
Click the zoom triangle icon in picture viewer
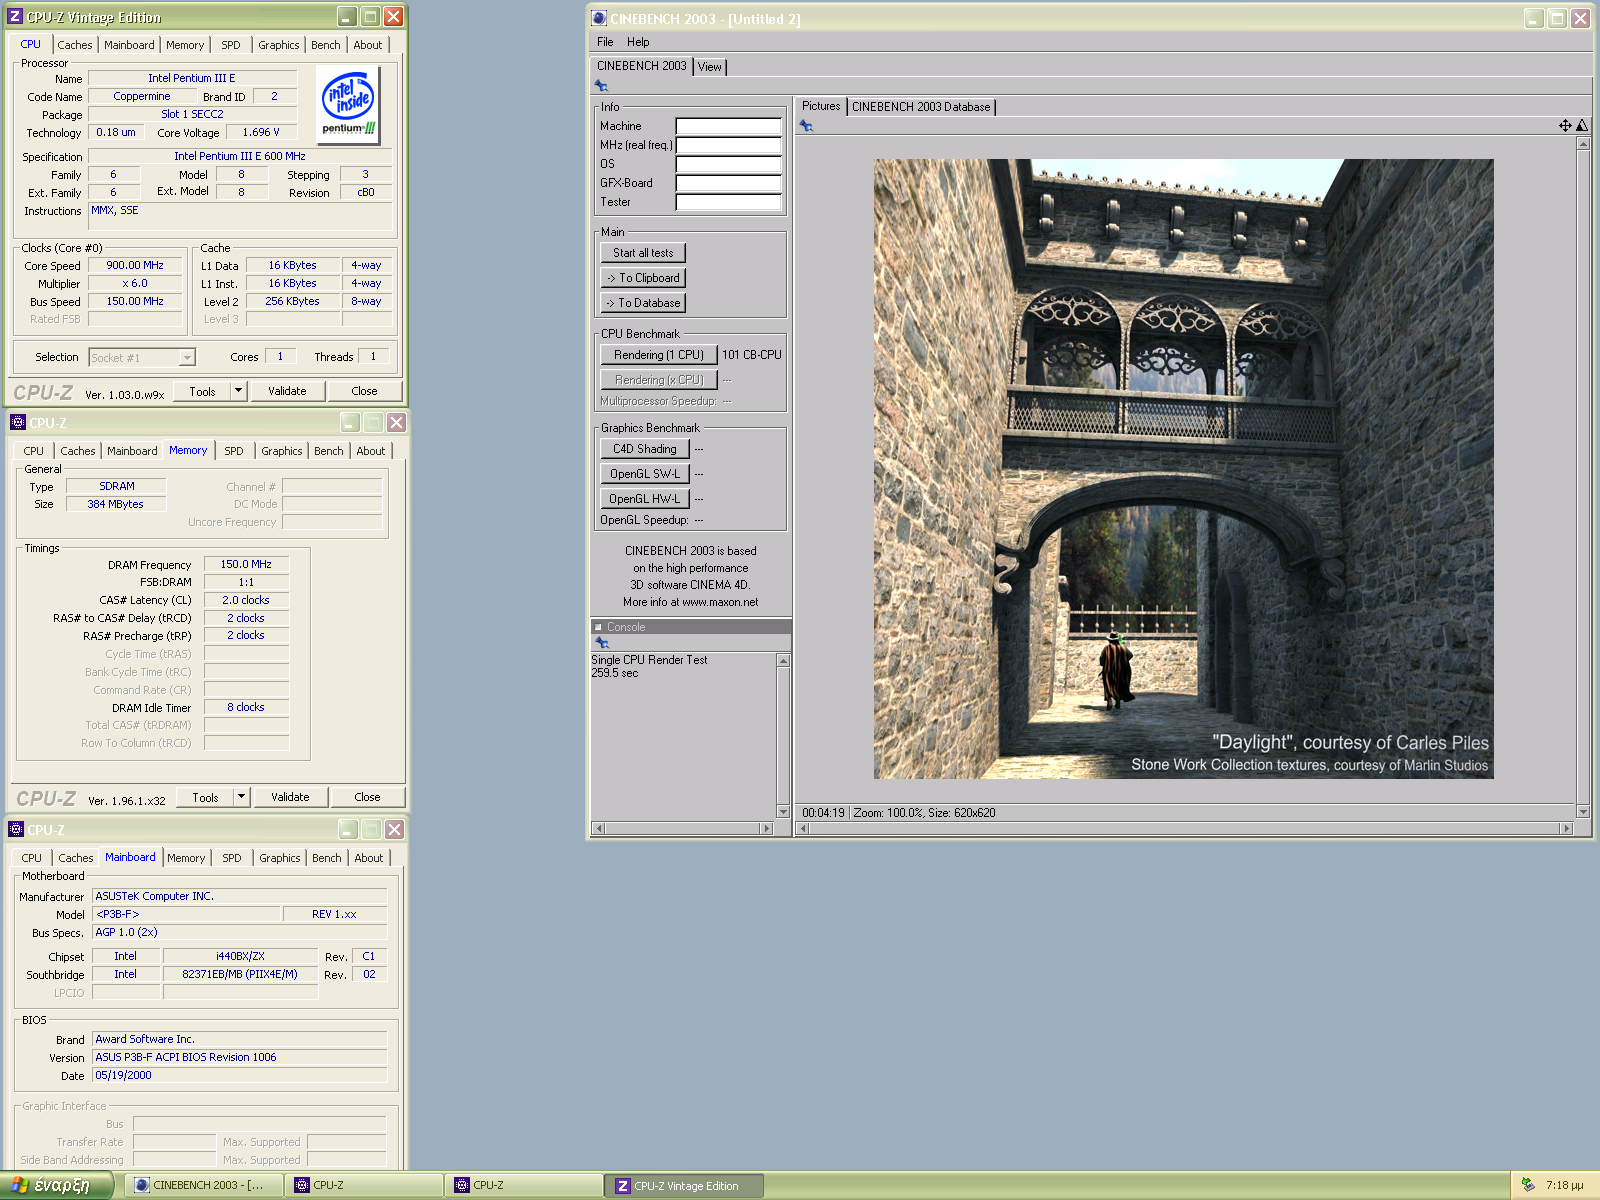point(1582,126)
